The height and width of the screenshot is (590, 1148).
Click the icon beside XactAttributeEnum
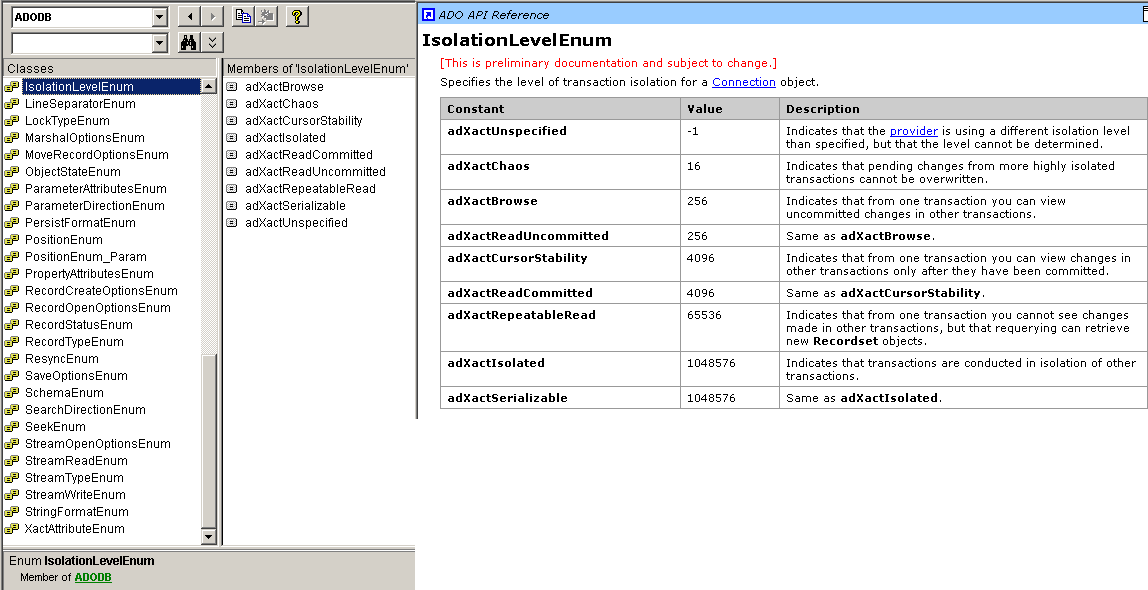click(12, 529)
